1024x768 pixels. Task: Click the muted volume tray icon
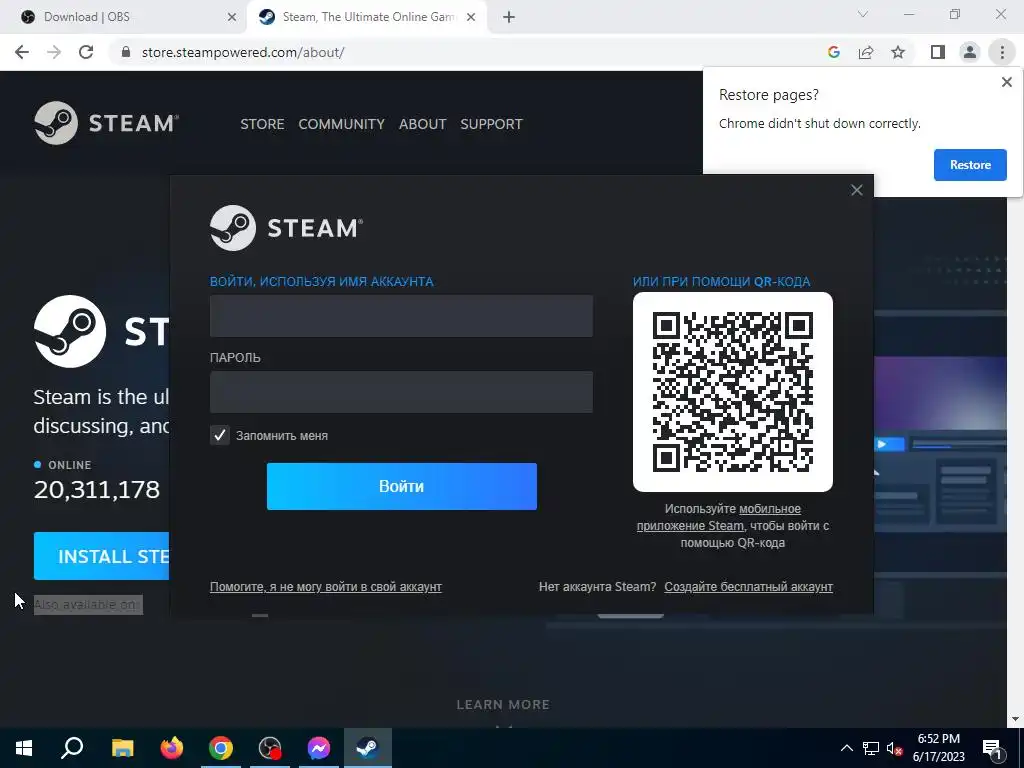894,748
